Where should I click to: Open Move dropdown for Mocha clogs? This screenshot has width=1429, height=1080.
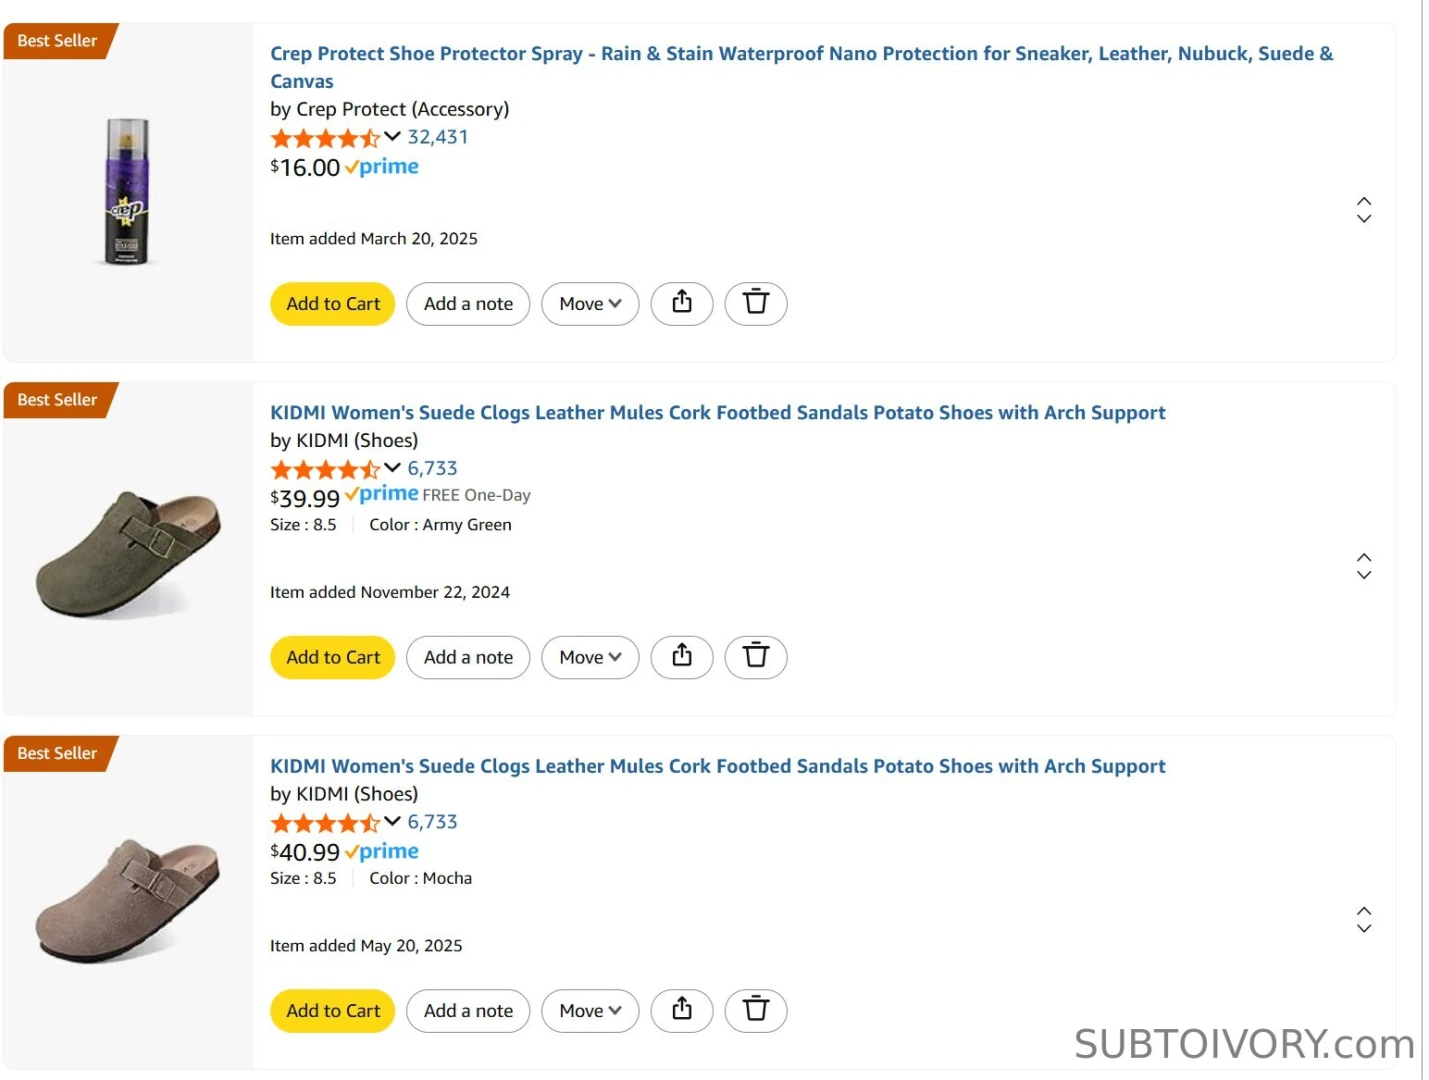point(590,1010)
